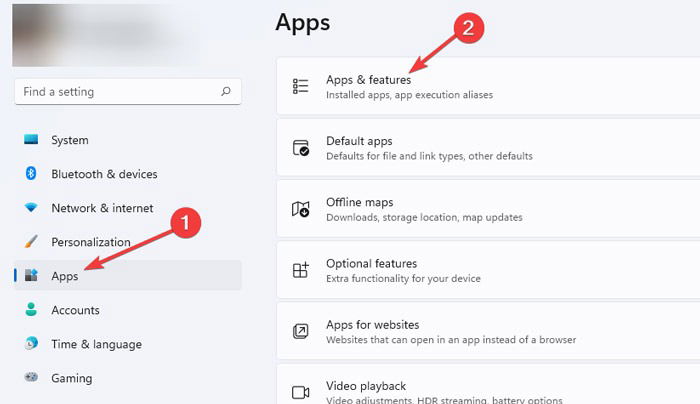Viewport: 700px width, 404px height.
Task: Click the Video playback camera icon
Action: coord(300,392)
